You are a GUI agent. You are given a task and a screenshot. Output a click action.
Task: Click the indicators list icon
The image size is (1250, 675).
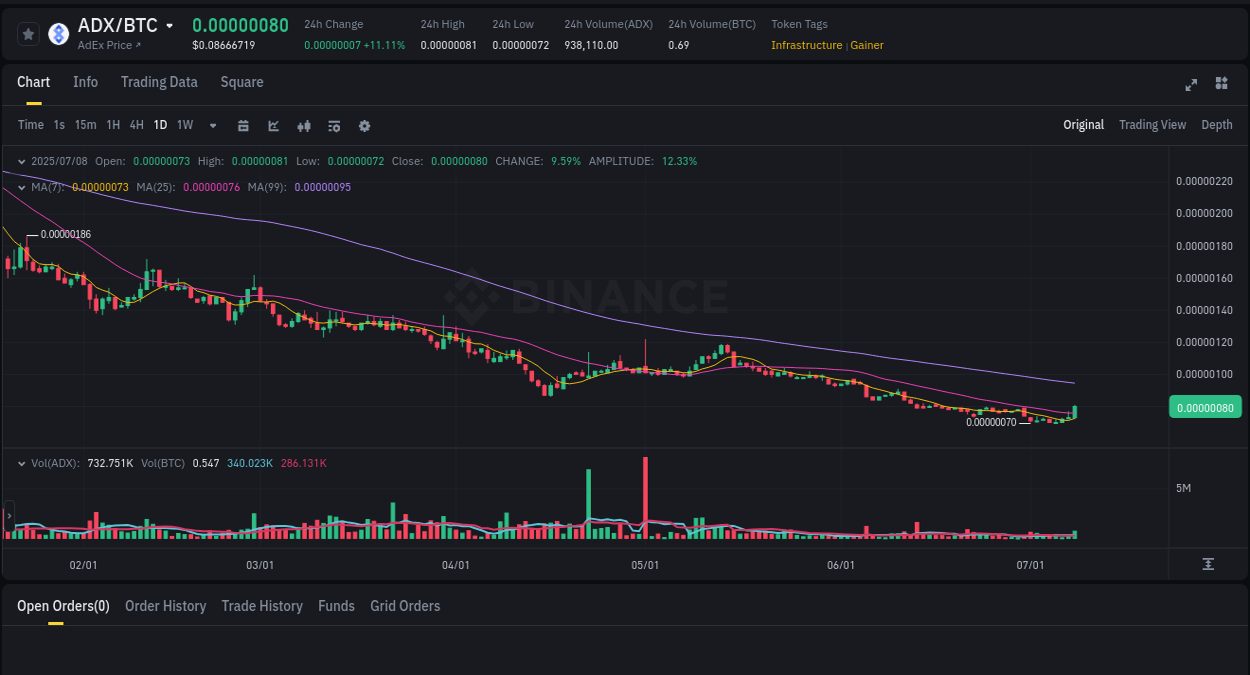[x=333, y=125]
